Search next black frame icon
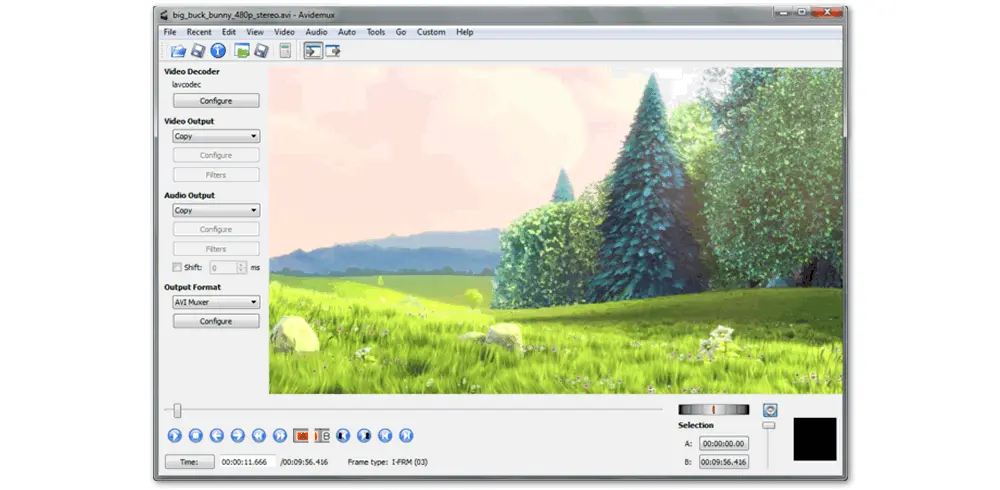1000x490 pixels. pos(364,436)
